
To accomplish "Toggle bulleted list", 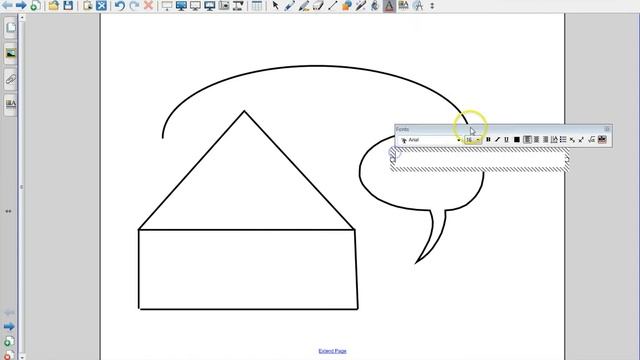I will (x=563, y=140).
